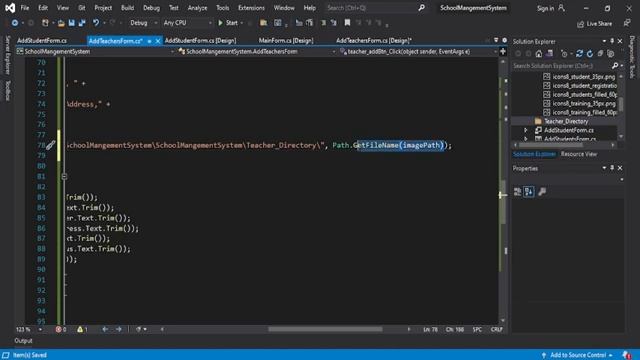Open the 123 % zoom level dropdown
The image size is (640, 360).
coord(40,329)
